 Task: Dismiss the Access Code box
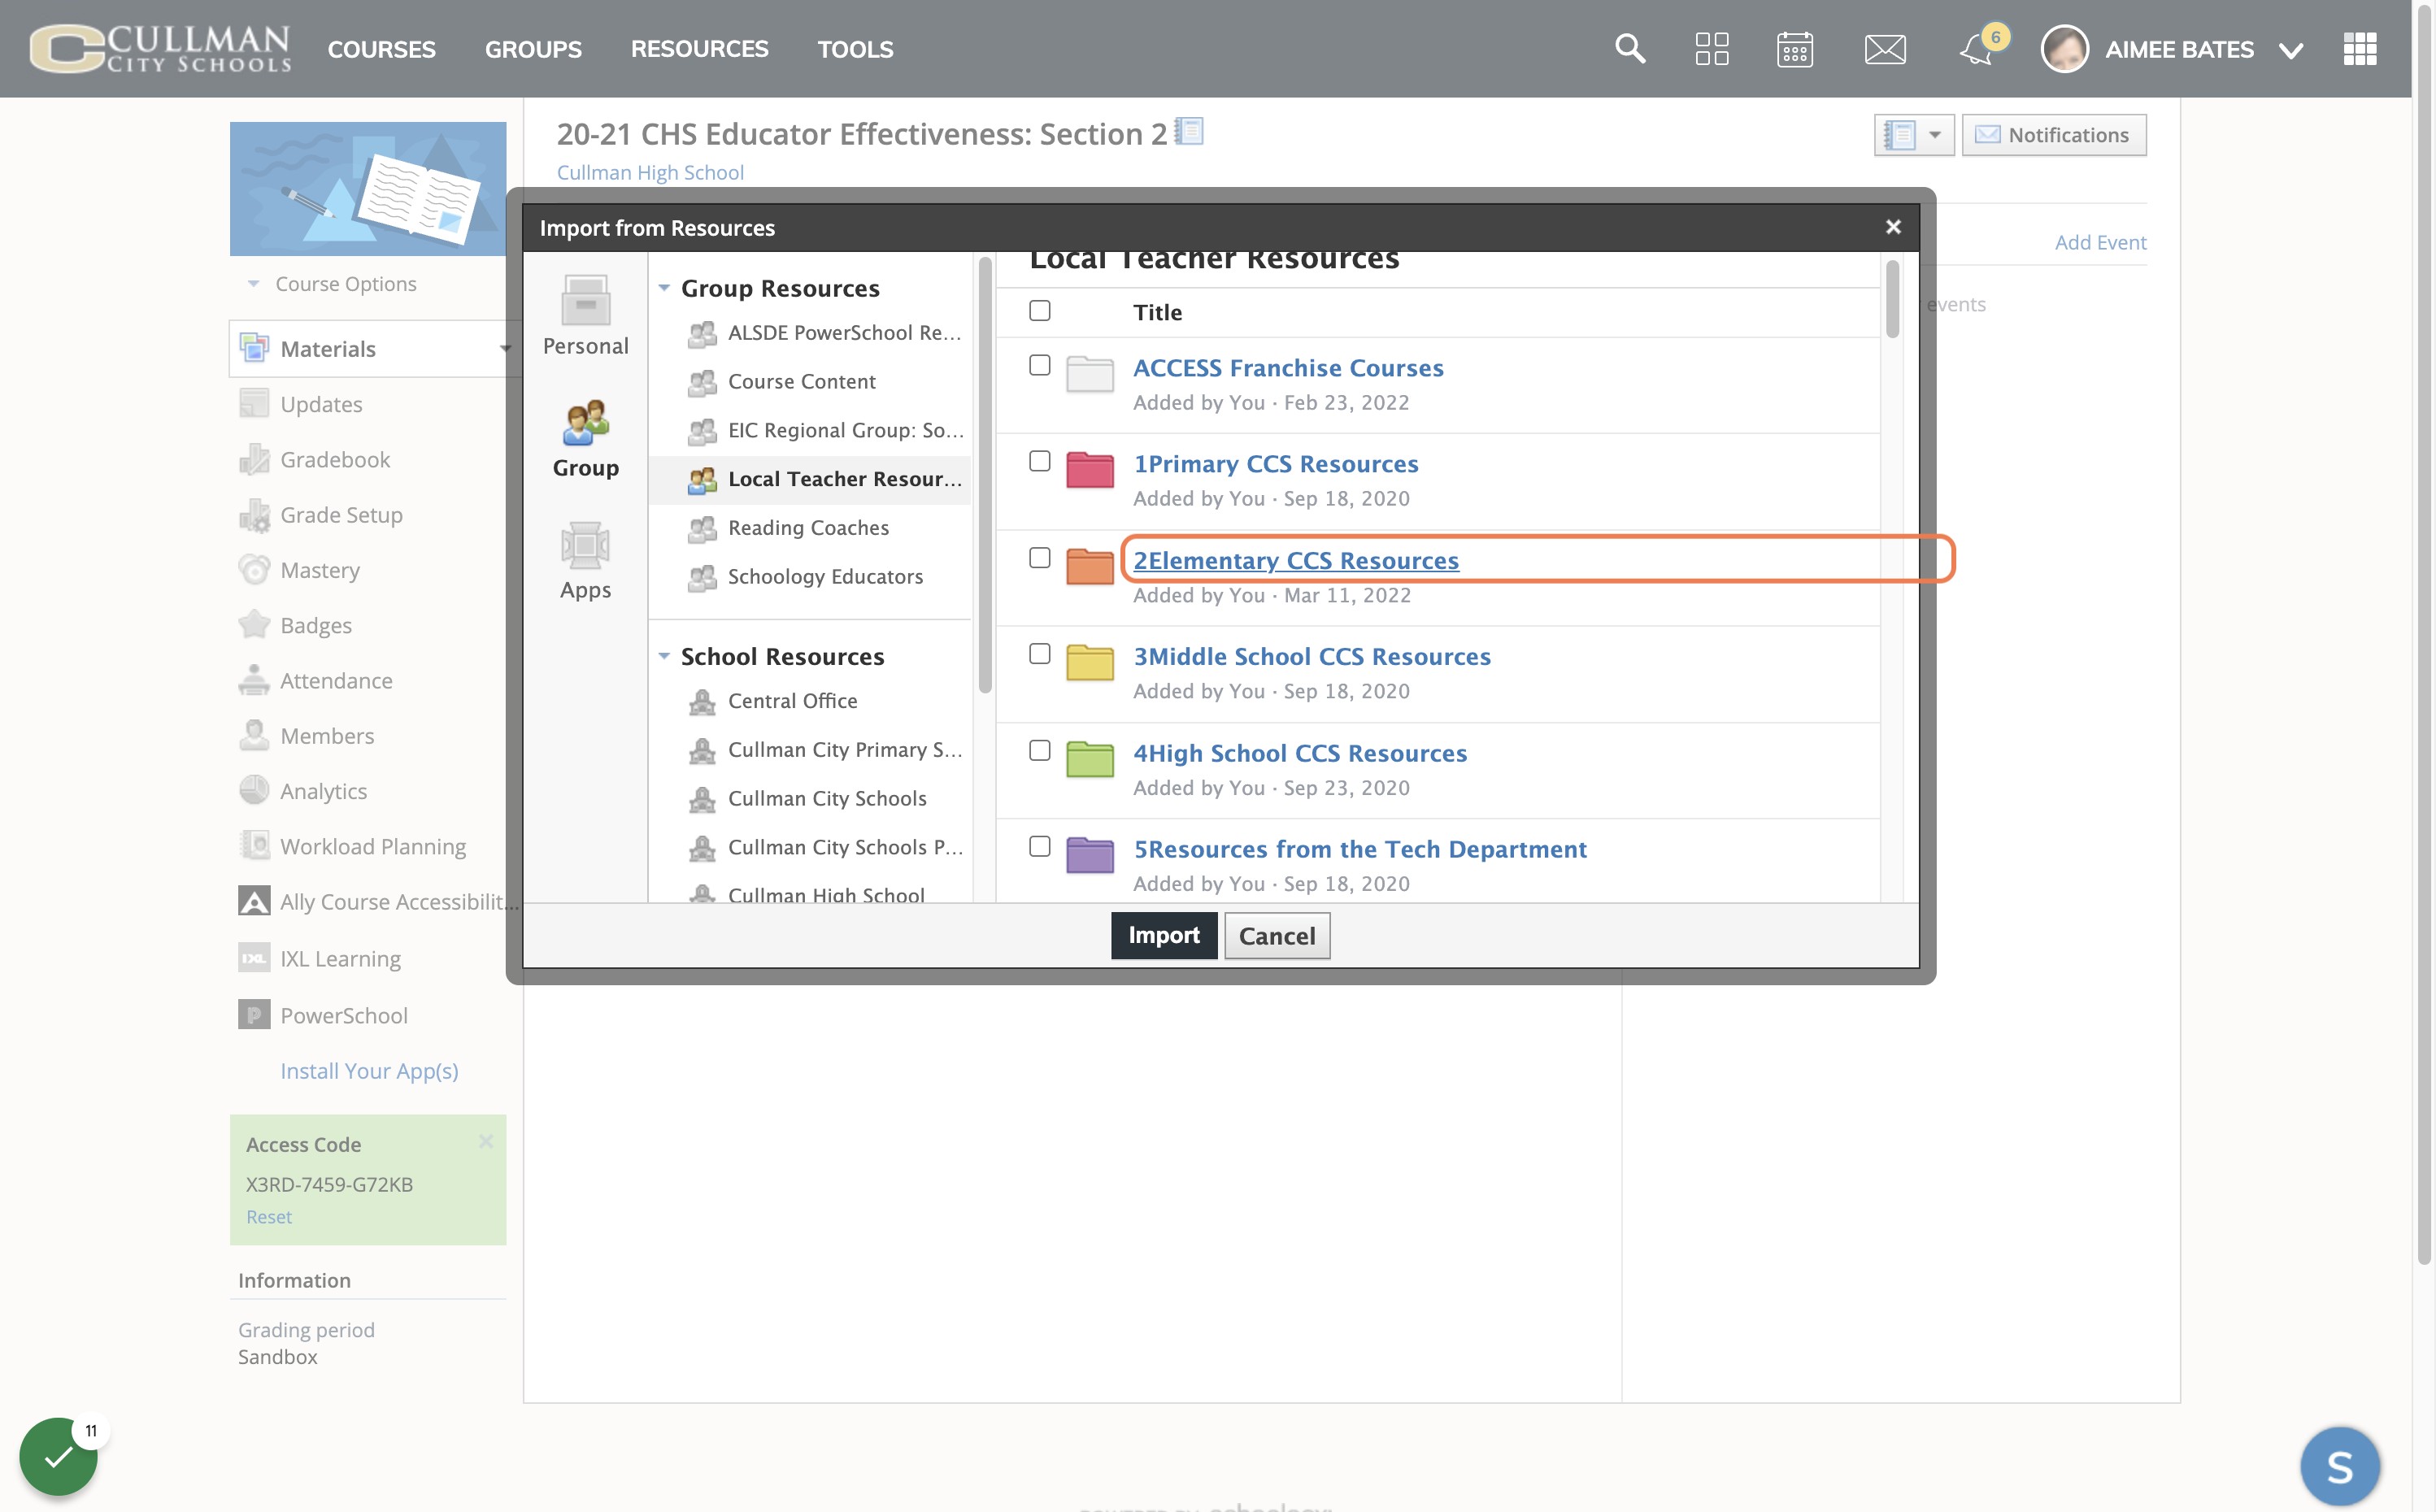pos(486,1141)
